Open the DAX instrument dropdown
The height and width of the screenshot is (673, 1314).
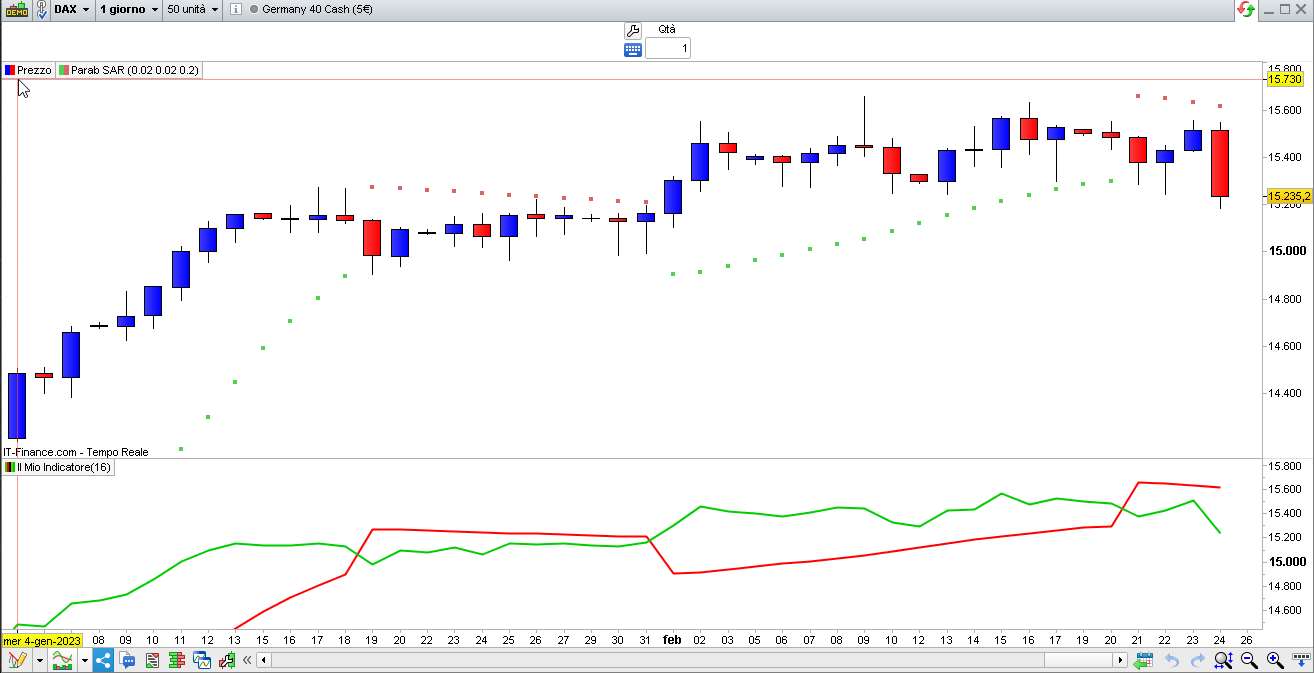click(x=73, y=9)
